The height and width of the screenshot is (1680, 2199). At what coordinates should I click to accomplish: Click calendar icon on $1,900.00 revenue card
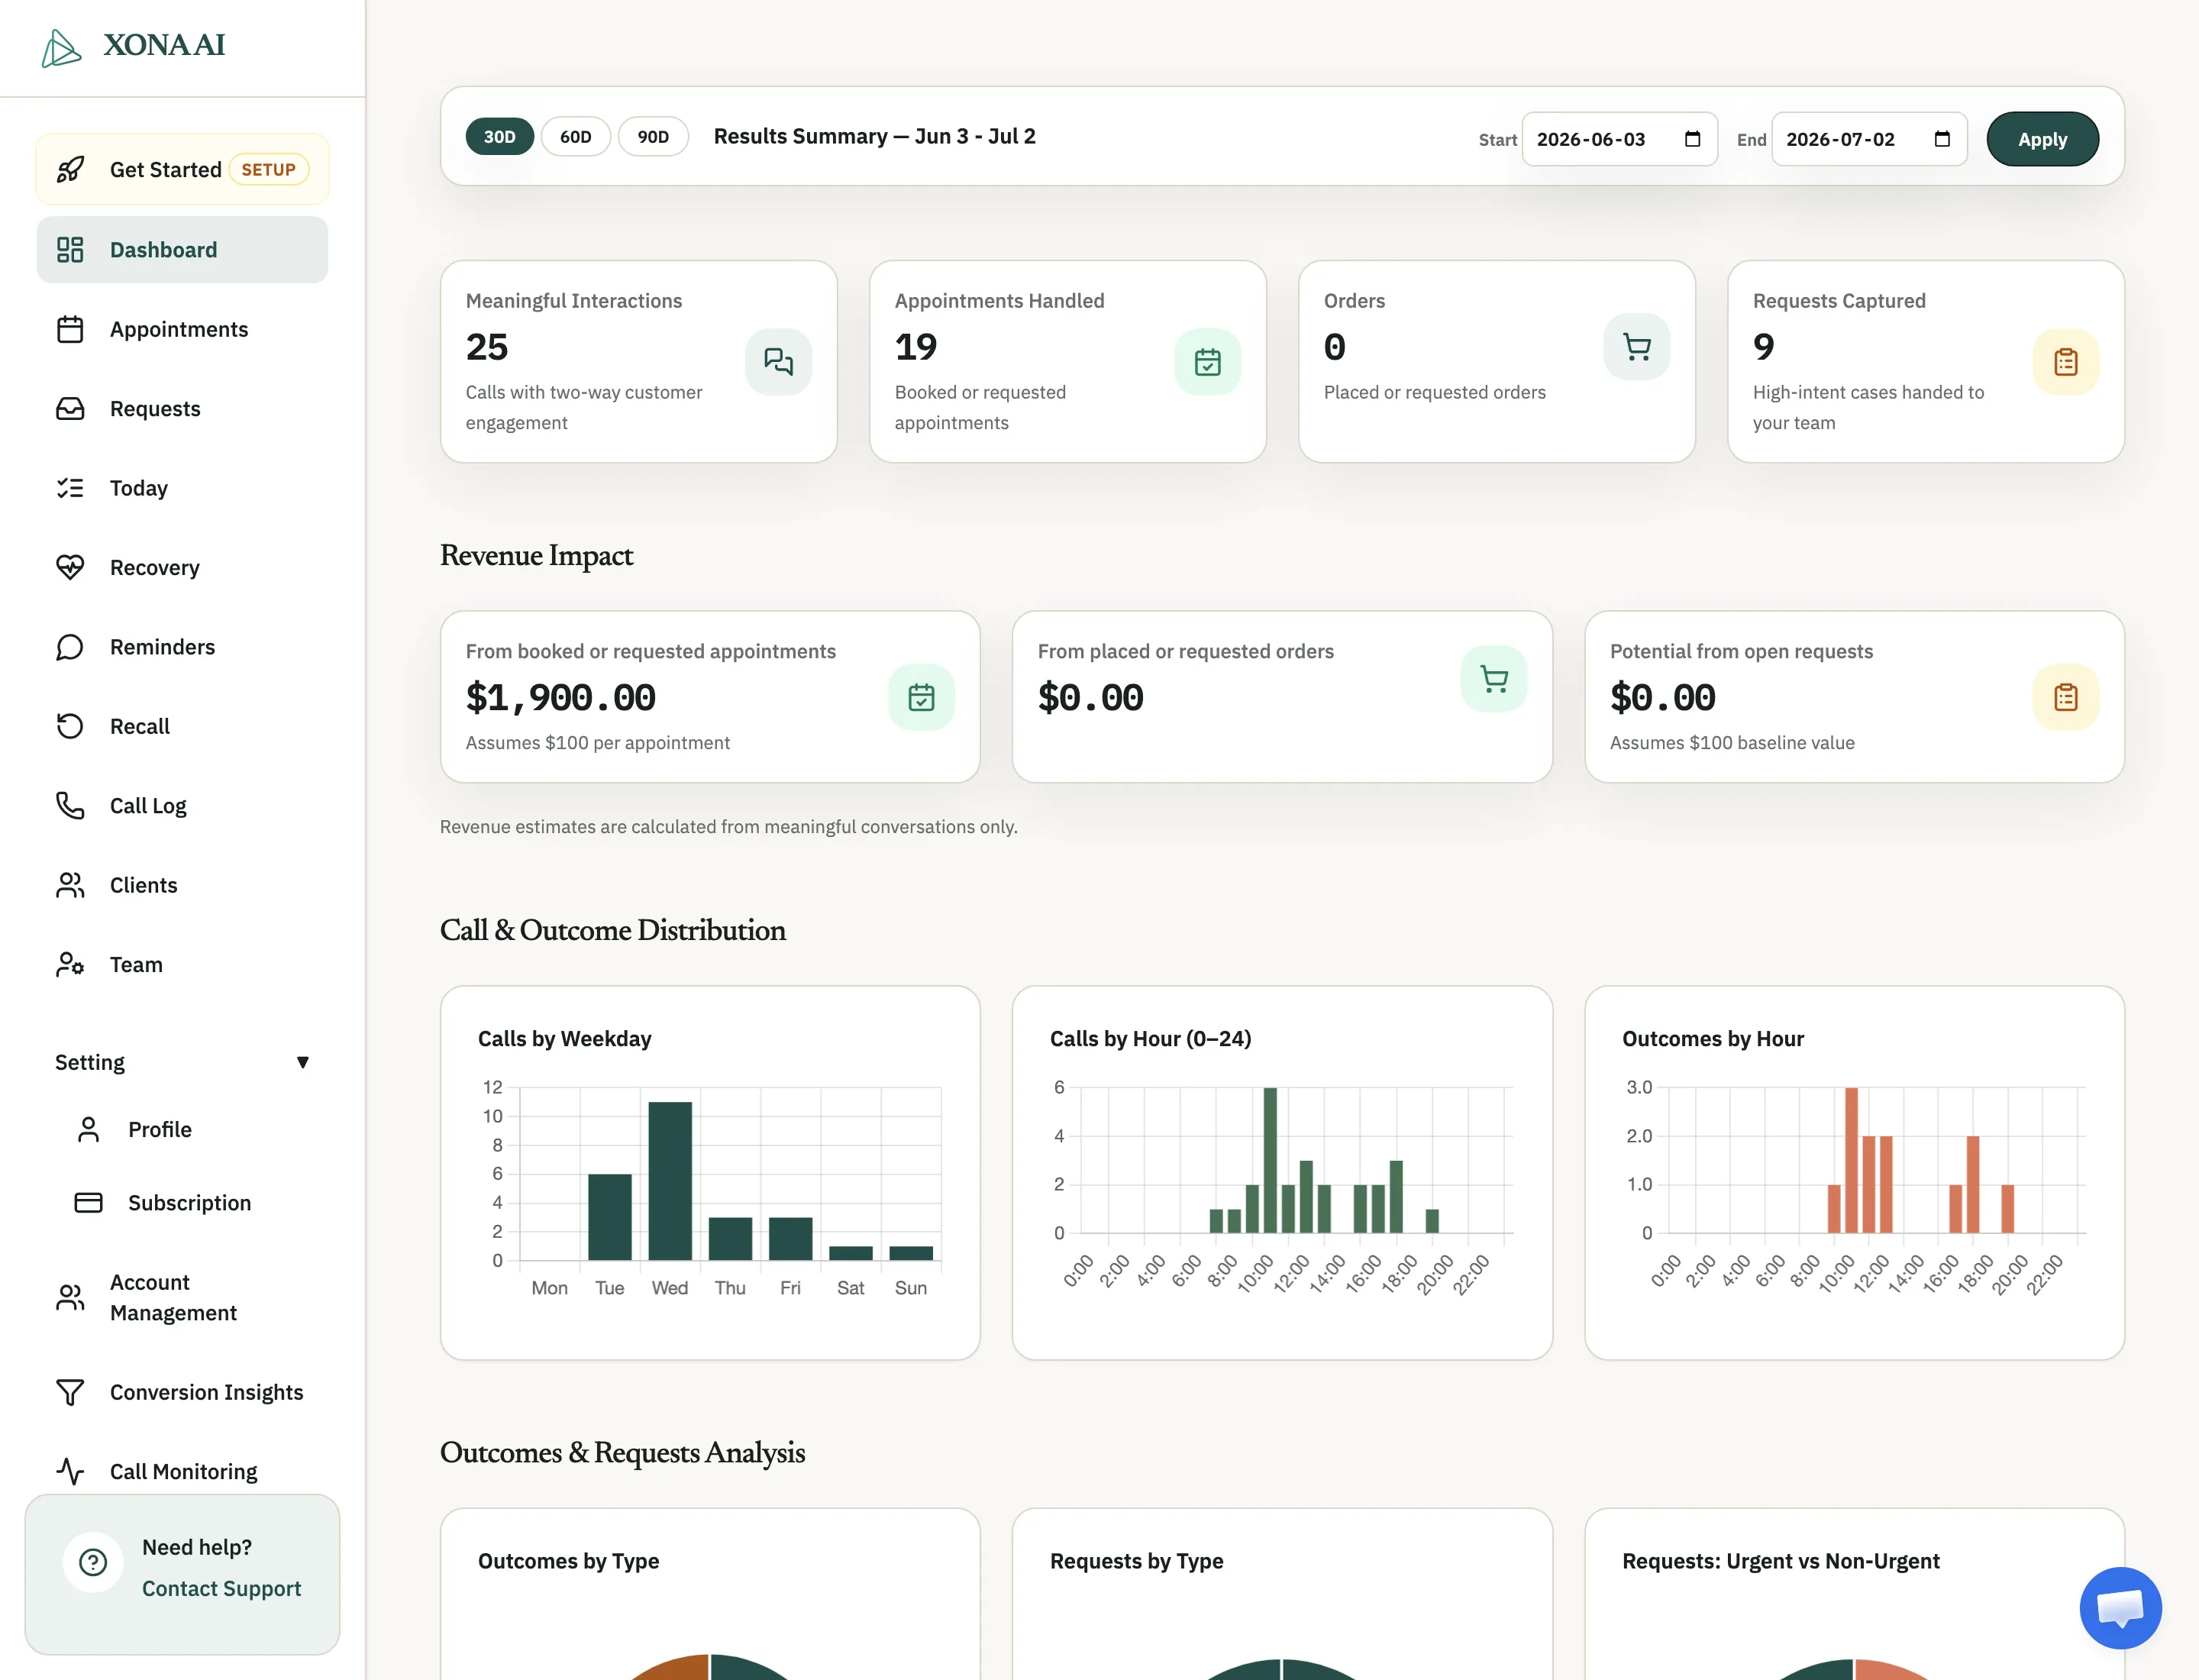tap(921, 697)
